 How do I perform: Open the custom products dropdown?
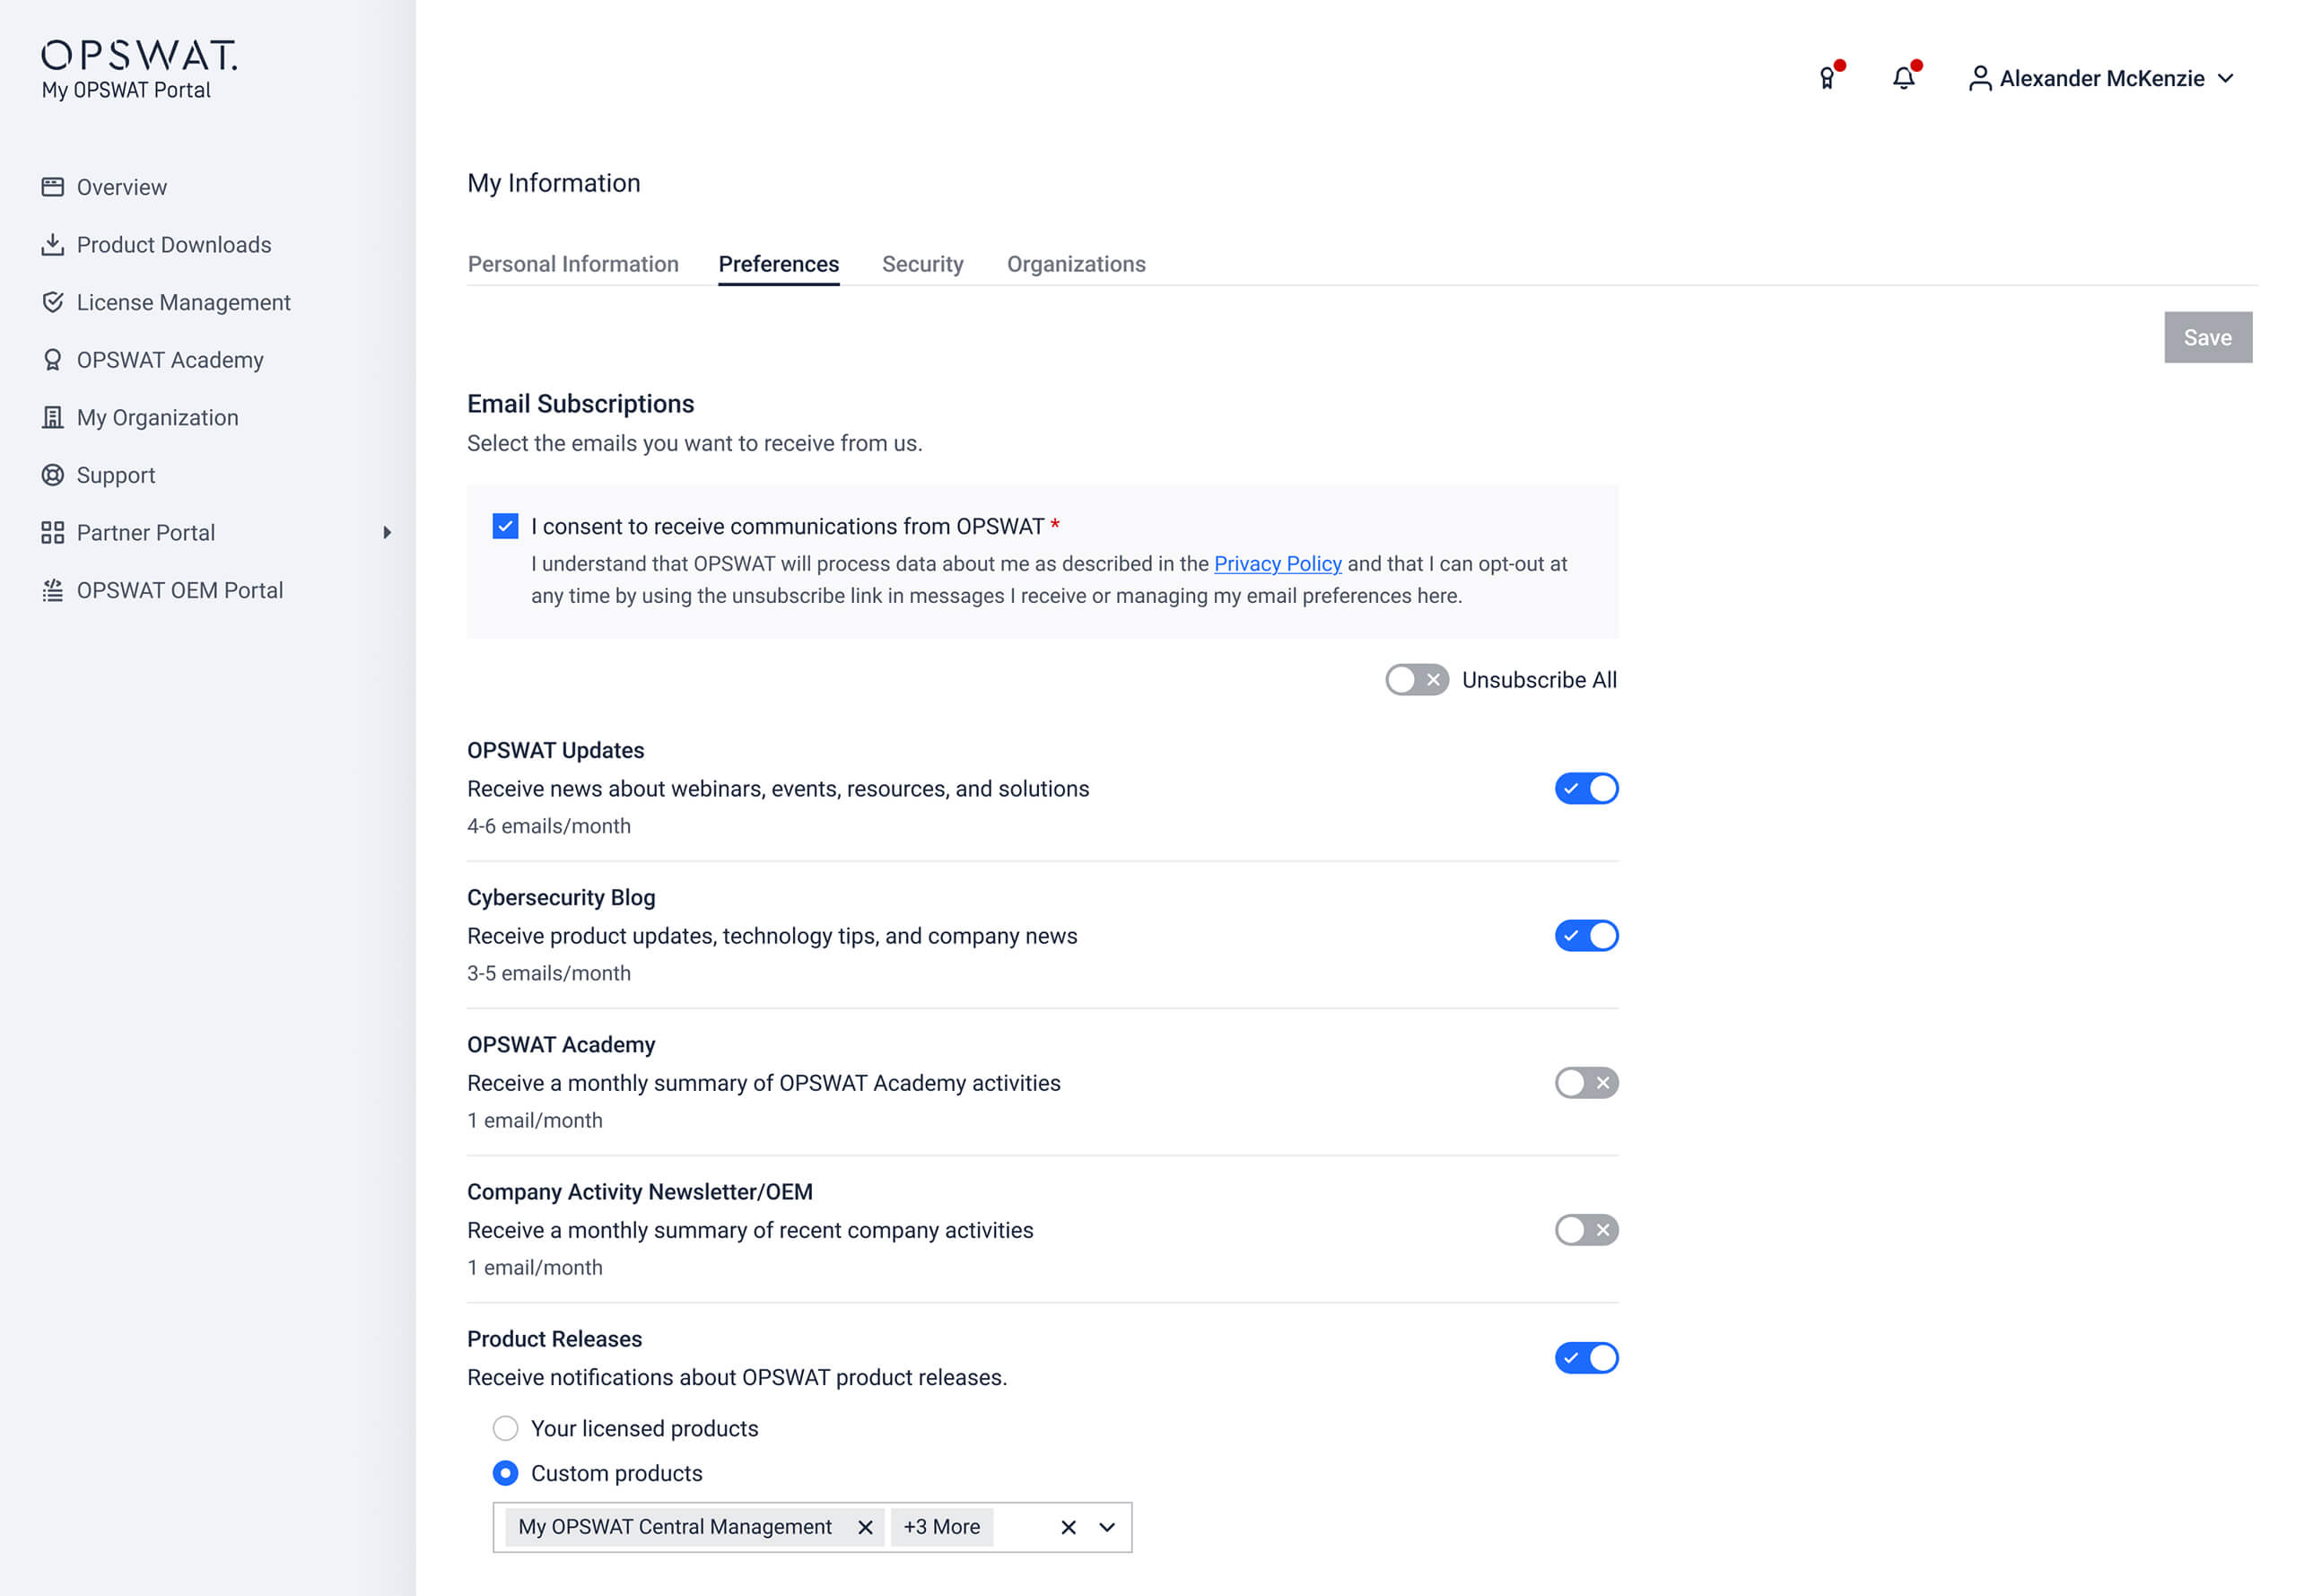click(x=1106, y=1527)
